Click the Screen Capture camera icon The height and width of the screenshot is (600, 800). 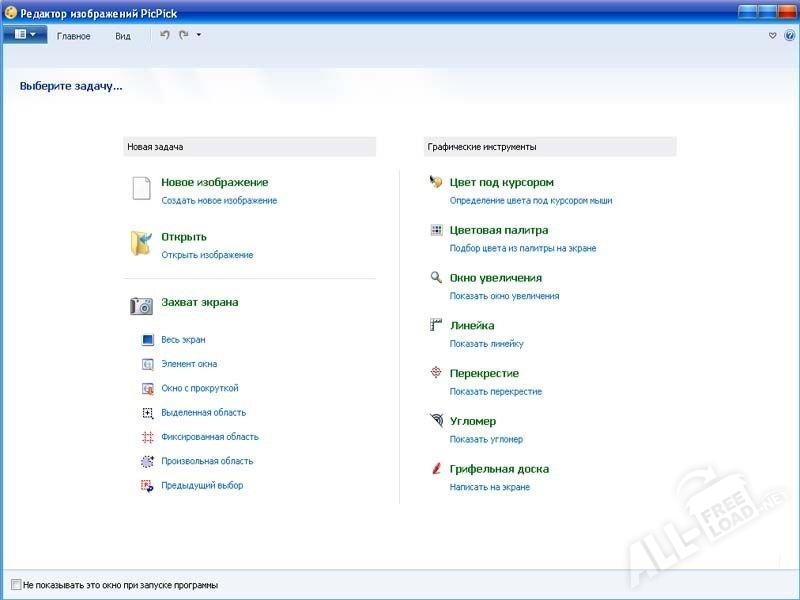point(141,305)
